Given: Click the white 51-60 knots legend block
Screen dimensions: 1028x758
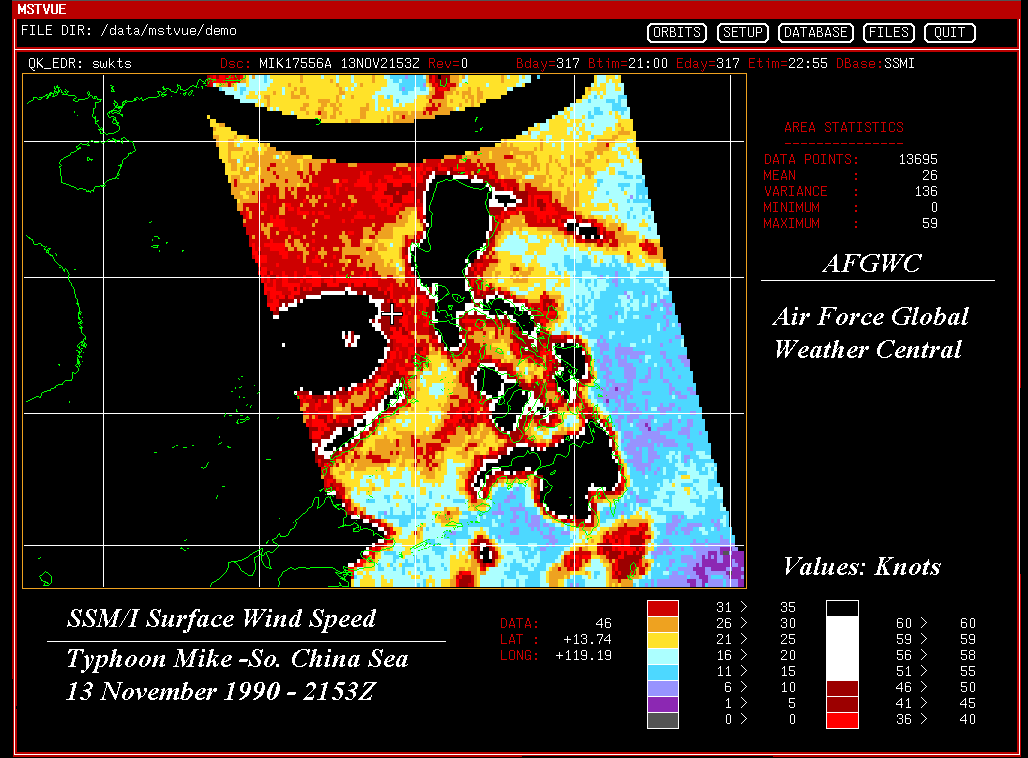Looking at the screenshot, I should (x=842, y=647).
